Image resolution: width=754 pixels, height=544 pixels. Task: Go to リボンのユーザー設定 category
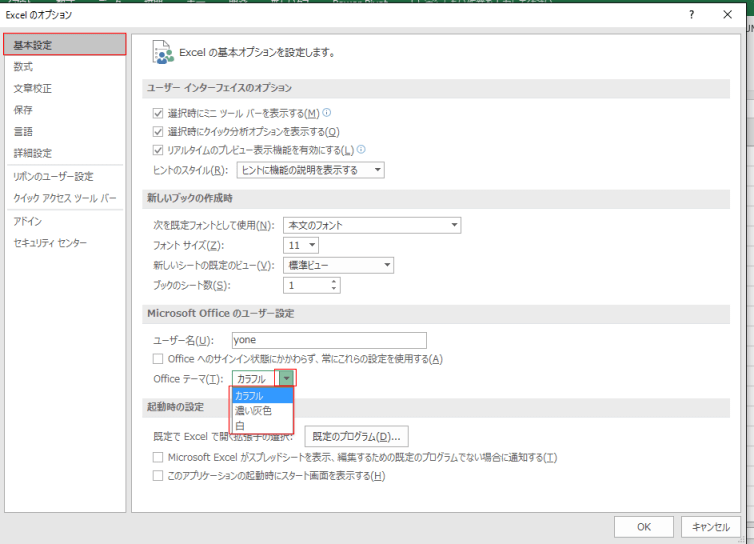tap(65, 176)
